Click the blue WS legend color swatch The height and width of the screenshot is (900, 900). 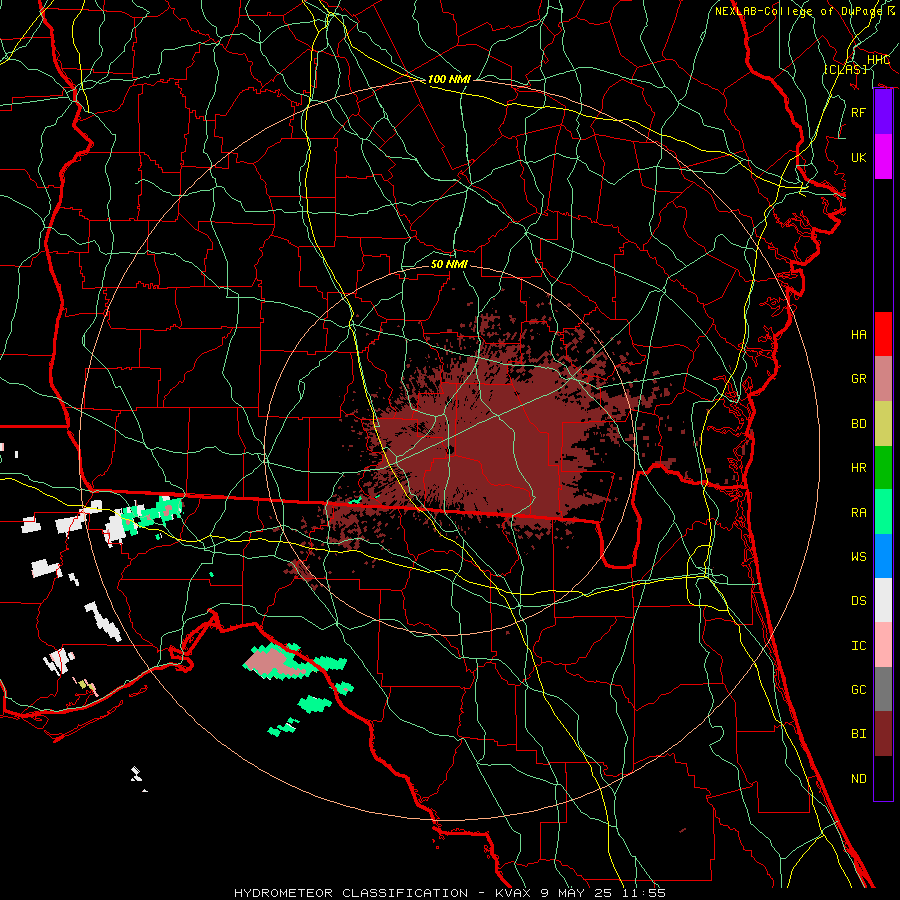coord(883,556)
